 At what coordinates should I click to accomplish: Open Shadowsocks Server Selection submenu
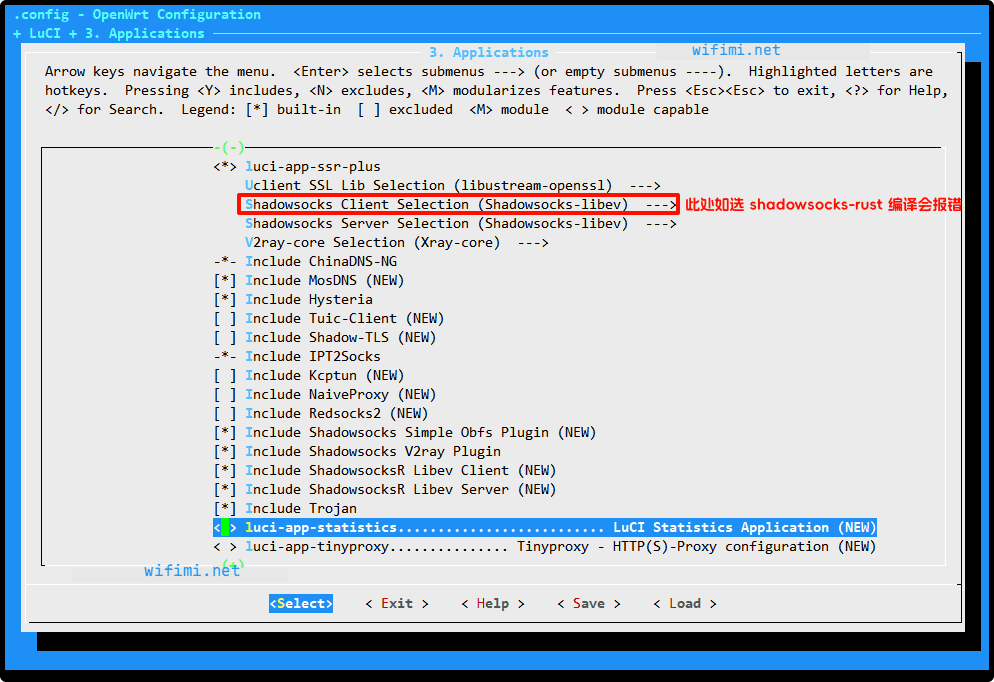click(x=461, y=224)
